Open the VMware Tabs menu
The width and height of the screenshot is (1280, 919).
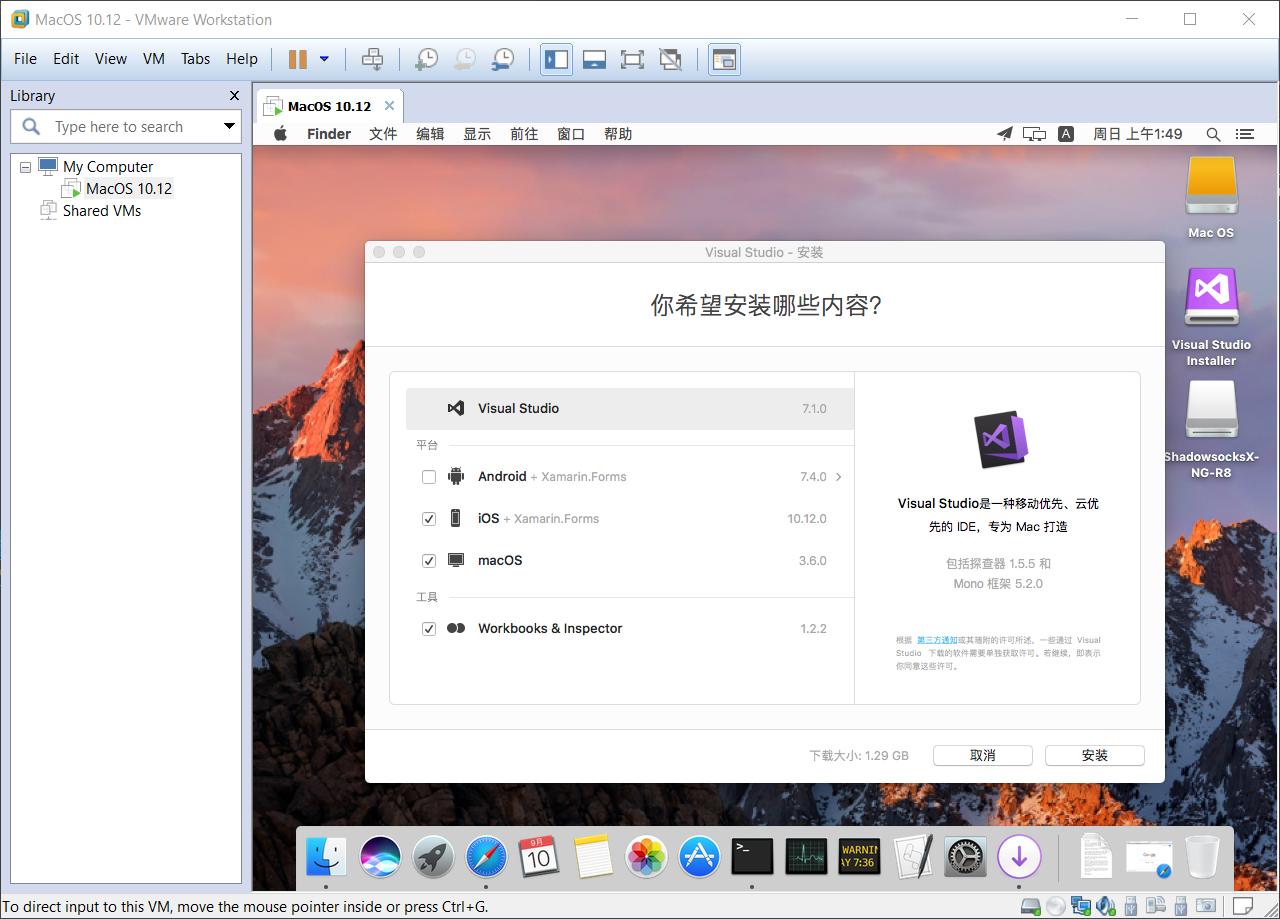tap(196, 59)
